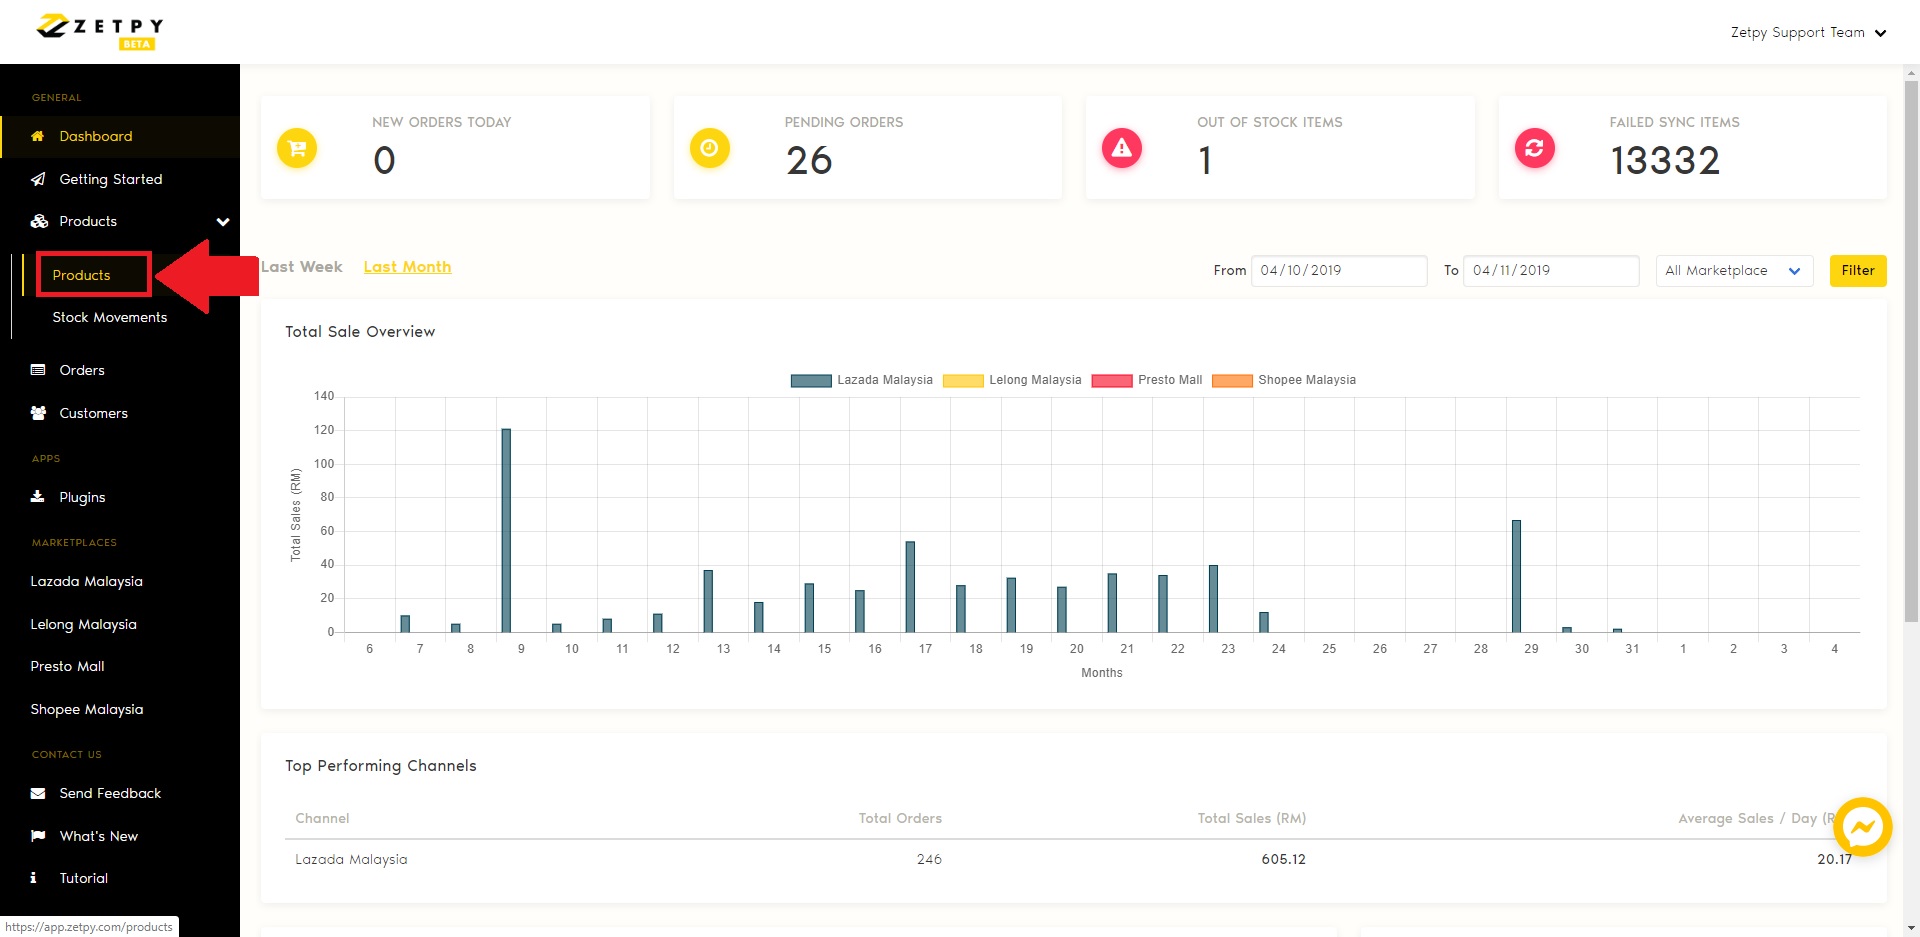Click the Pending Orders count 26
Image resolution: width=1920 pixels, height=937 pixels.
point(809,161)
